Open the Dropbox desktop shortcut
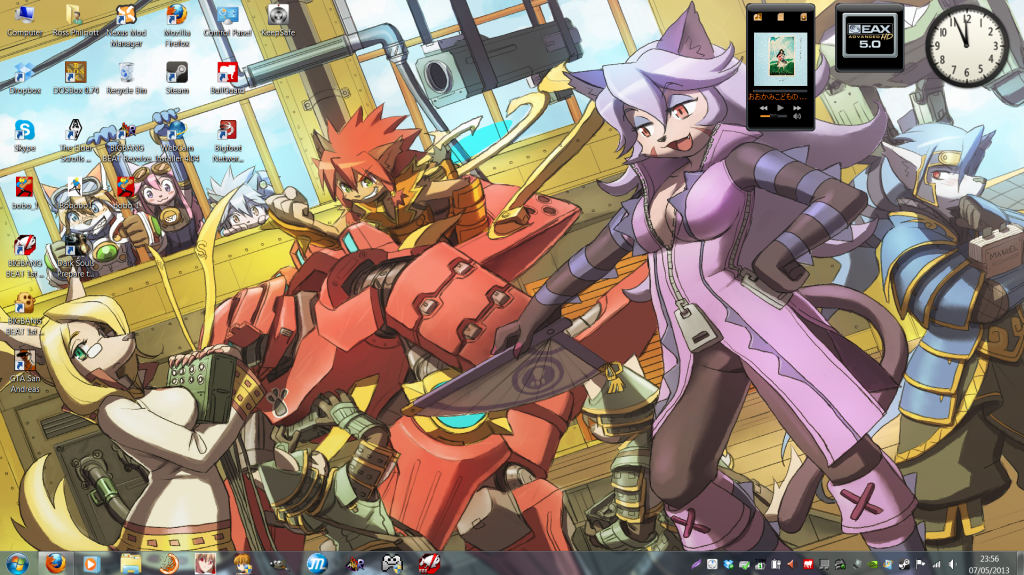This screenshot has height=575, width=1024. pos(24,78)
